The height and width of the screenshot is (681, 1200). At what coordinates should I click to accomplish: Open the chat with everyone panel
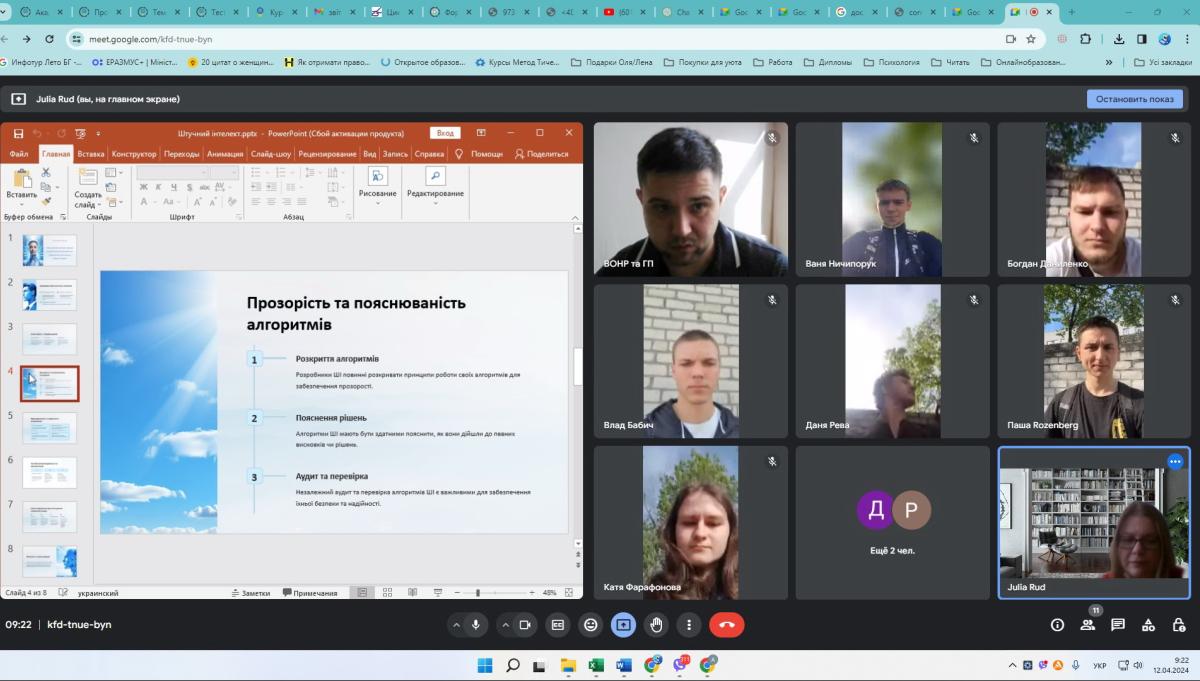tap(1118, 625)
